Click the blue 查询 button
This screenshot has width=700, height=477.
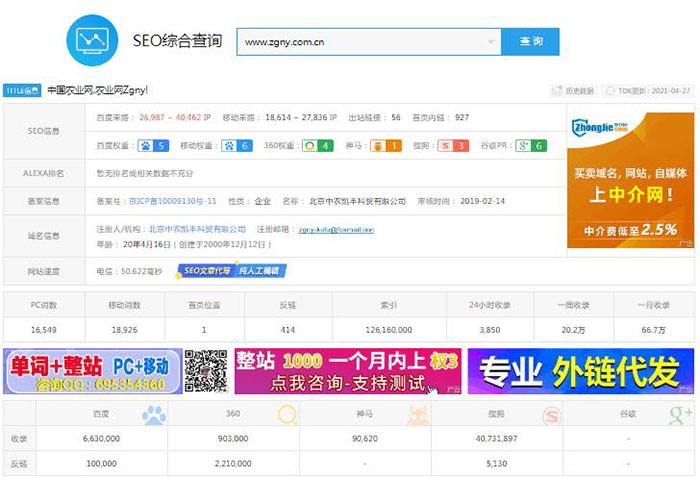[x=530, y=42]
